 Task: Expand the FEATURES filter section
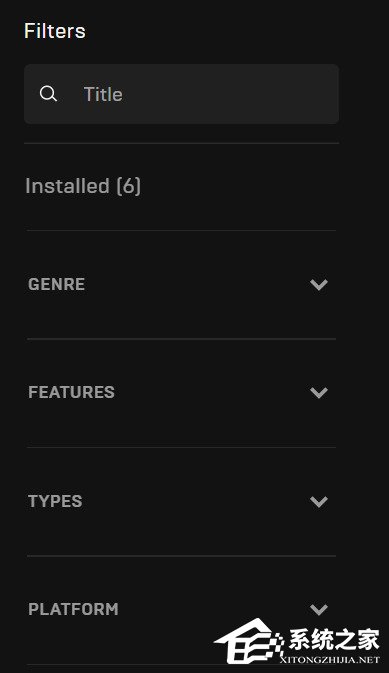[x=181, y=392]
